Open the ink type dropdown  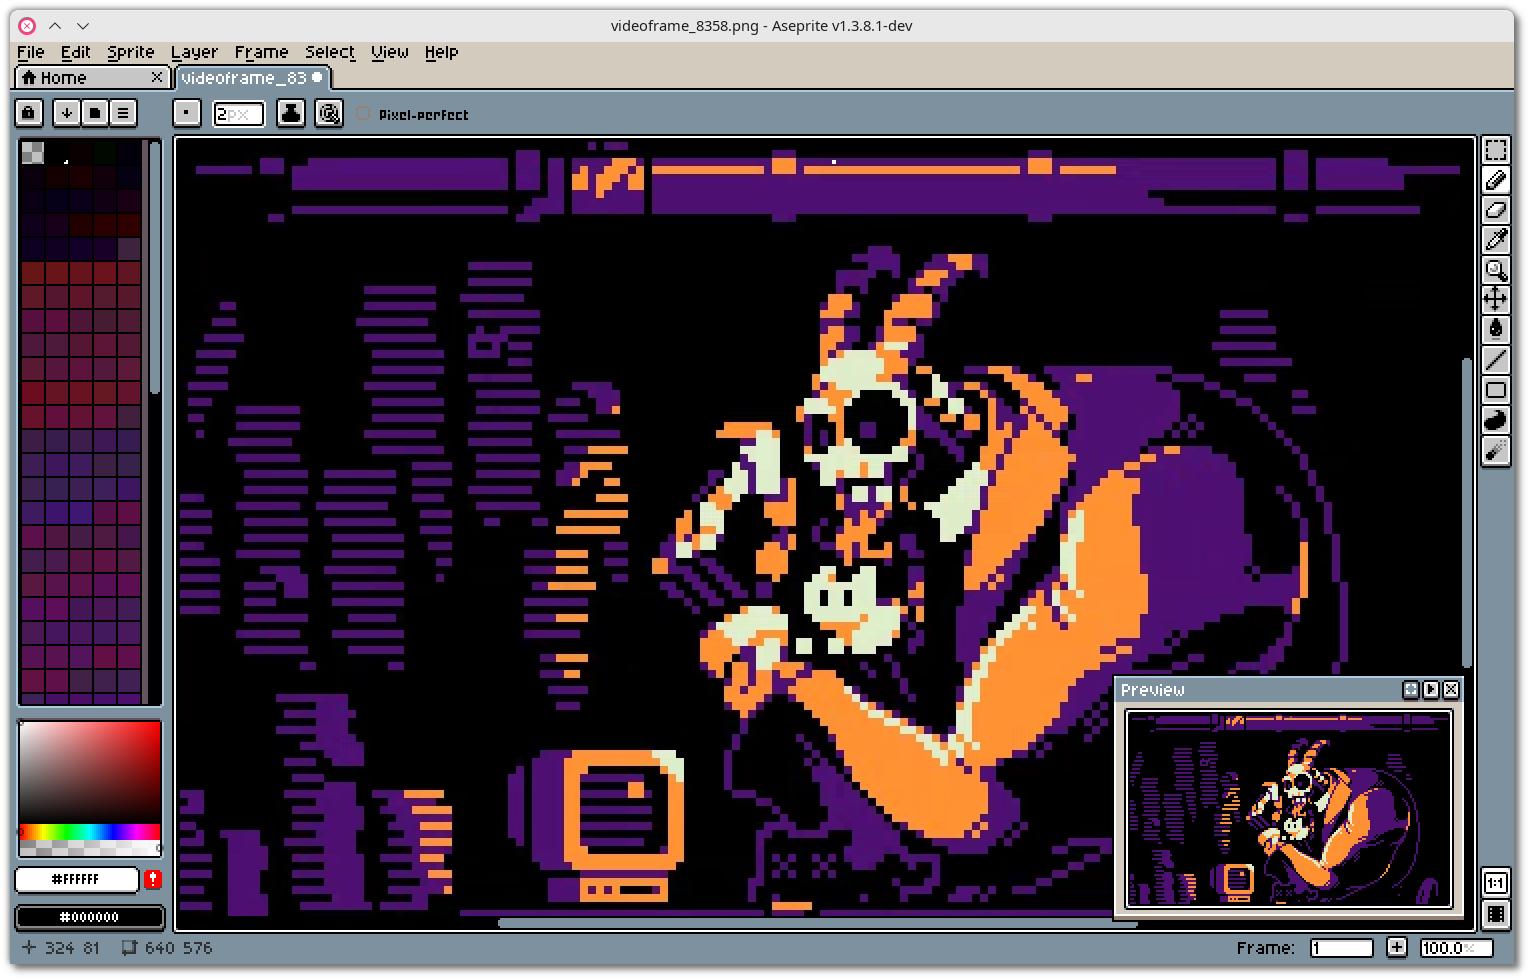pyautogui.click(x=291, y=113)
